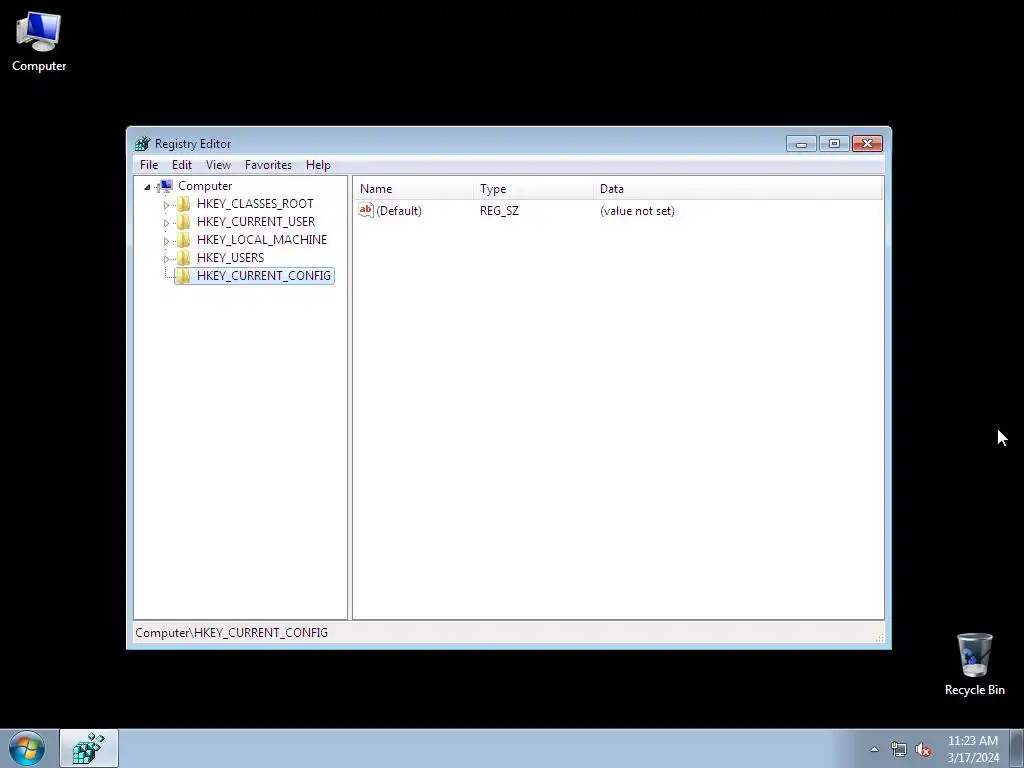Open the File menu

149,165
